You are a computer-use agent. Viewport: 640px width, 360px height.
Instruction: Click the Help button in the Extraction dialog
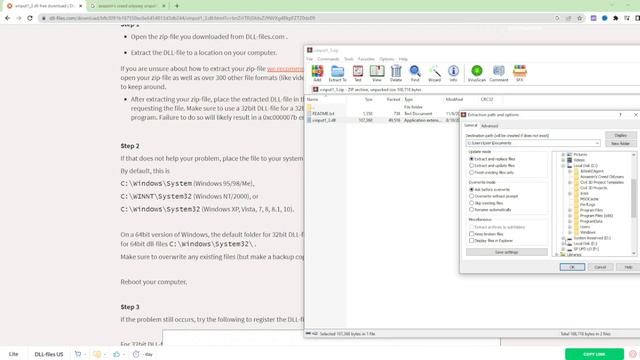point(628,267)
